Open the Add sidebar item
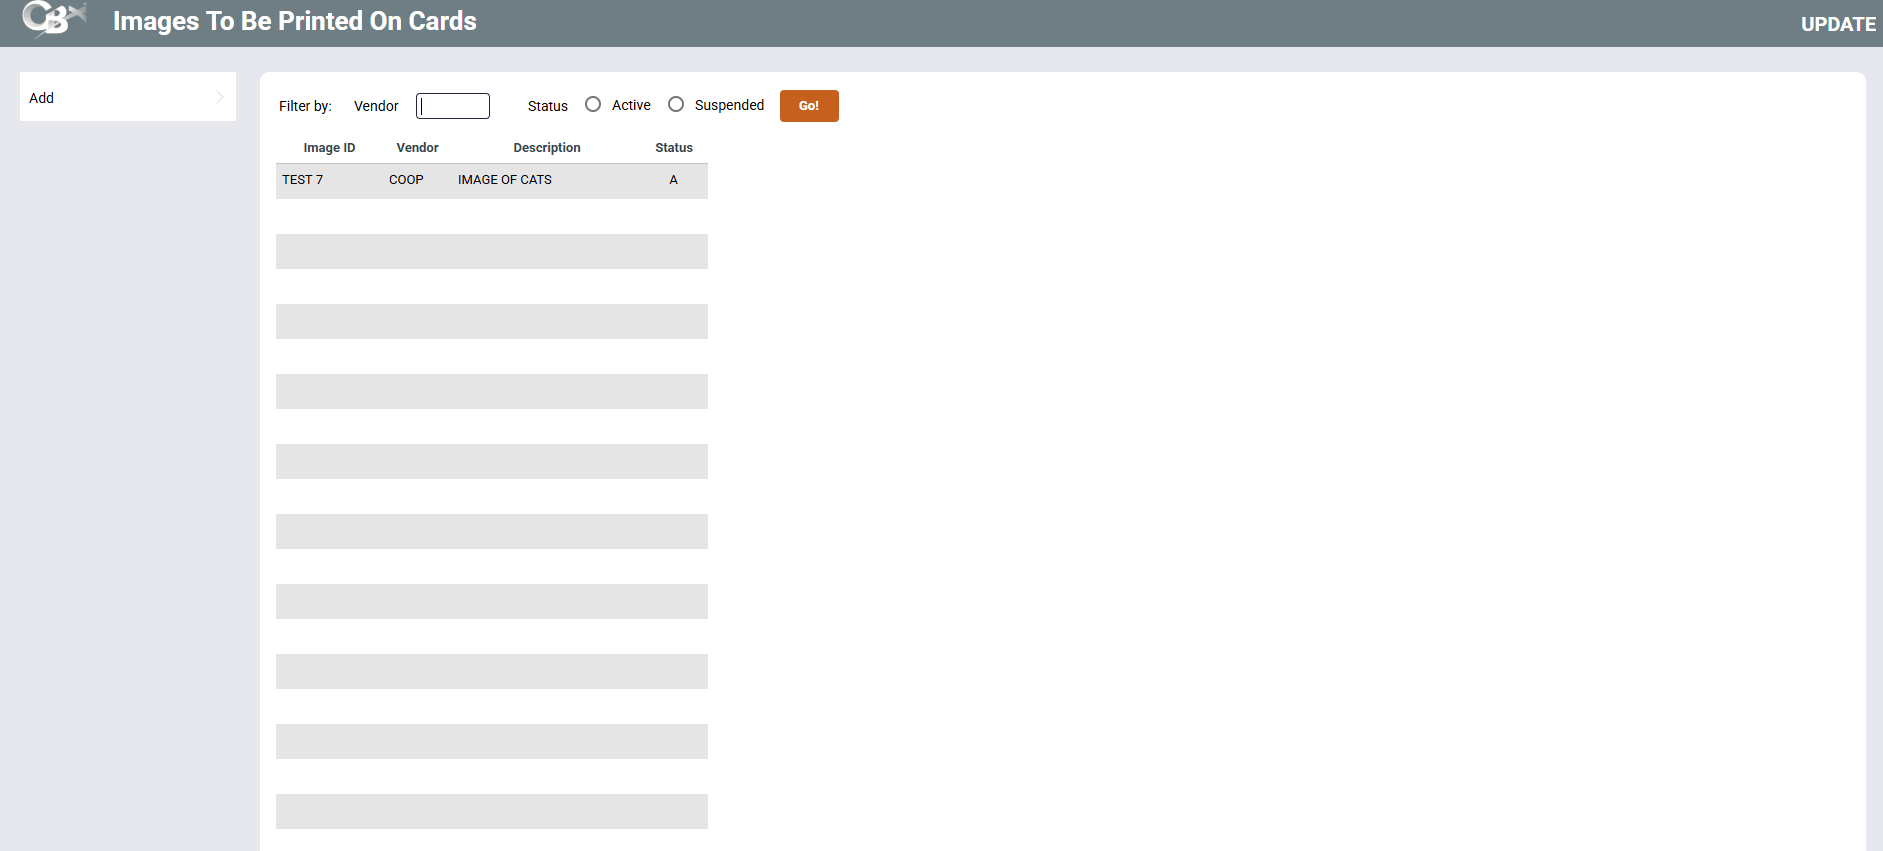Screen dimensions: 1883x851 42,98
